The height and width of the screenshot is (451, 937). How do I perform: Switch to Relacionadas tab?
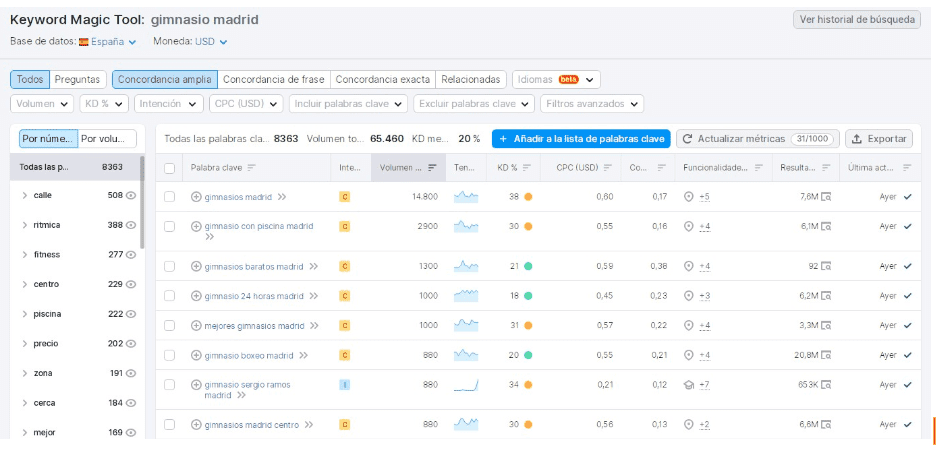[x=471, y=79]
